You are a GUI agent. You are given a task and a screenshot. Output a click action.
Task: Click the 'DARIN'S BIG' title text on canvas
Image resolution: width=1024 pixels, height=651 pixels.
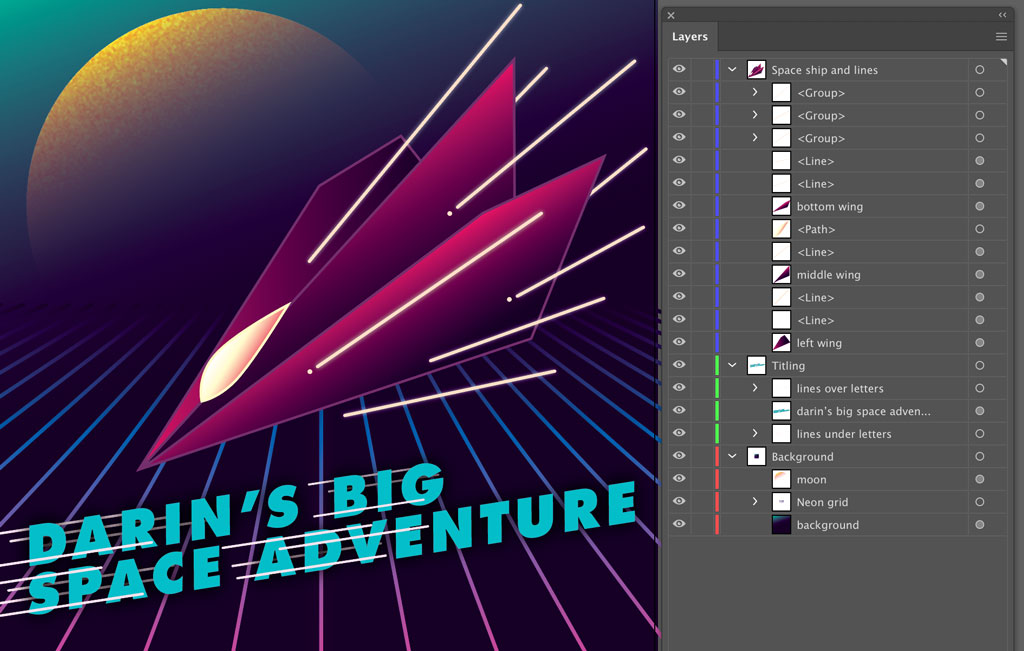tap(238, 516)
